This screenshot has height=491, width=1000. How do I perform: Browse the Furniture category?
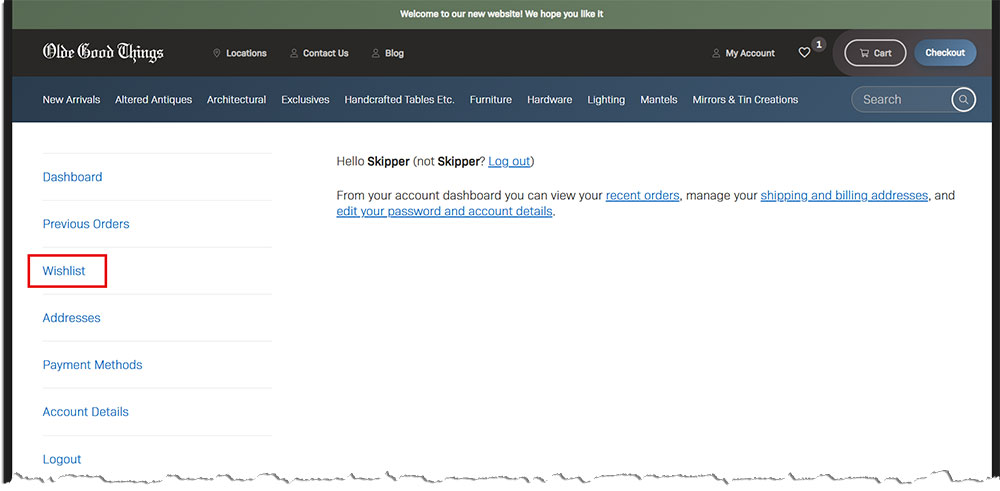[490, 99]
